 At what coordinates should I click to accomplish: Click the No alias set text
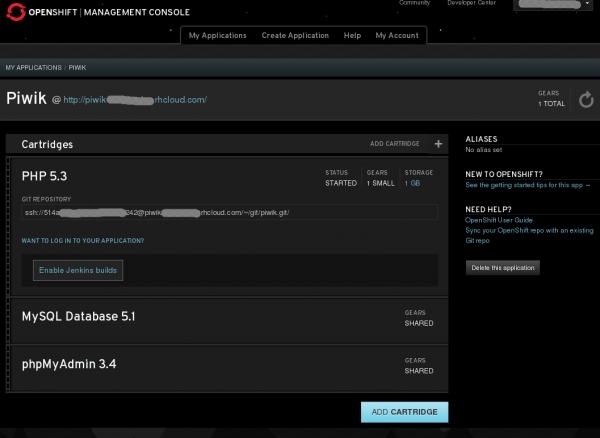tap(484, 150)
